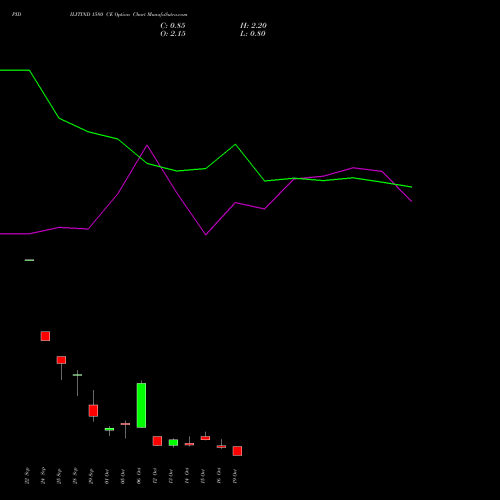500x500 pixels.
Task: Select the 22 Sep date label
Action: 27,476
